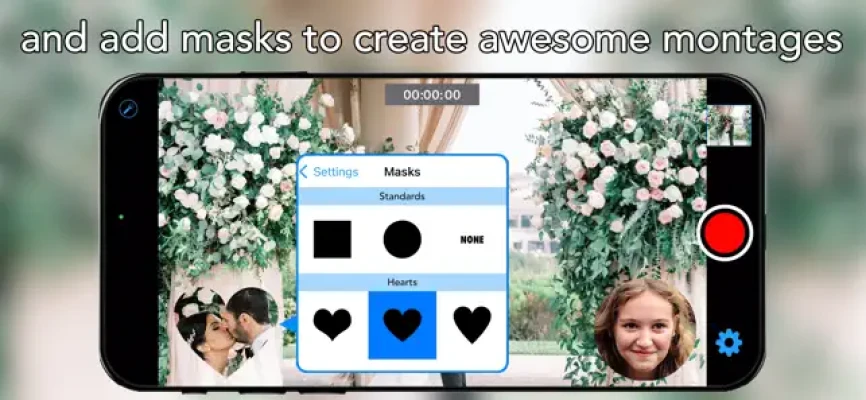The image size is (866, 400).
Task: Select the circular girl's face overlay
Action: click(645, 328)
